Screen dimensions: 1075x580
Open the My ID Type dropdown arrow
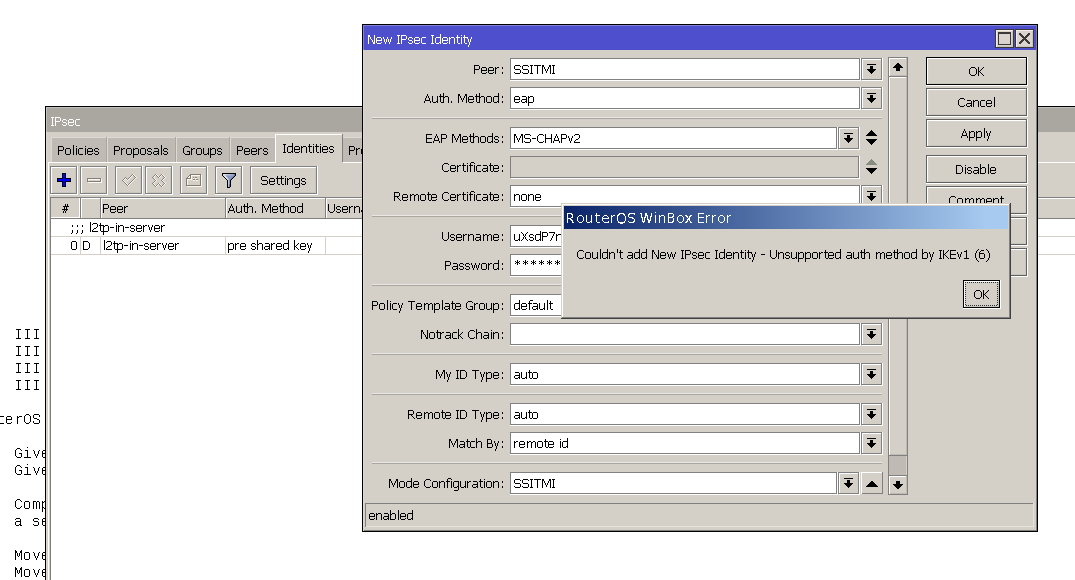pyautogui.click(x=871, y=374)
